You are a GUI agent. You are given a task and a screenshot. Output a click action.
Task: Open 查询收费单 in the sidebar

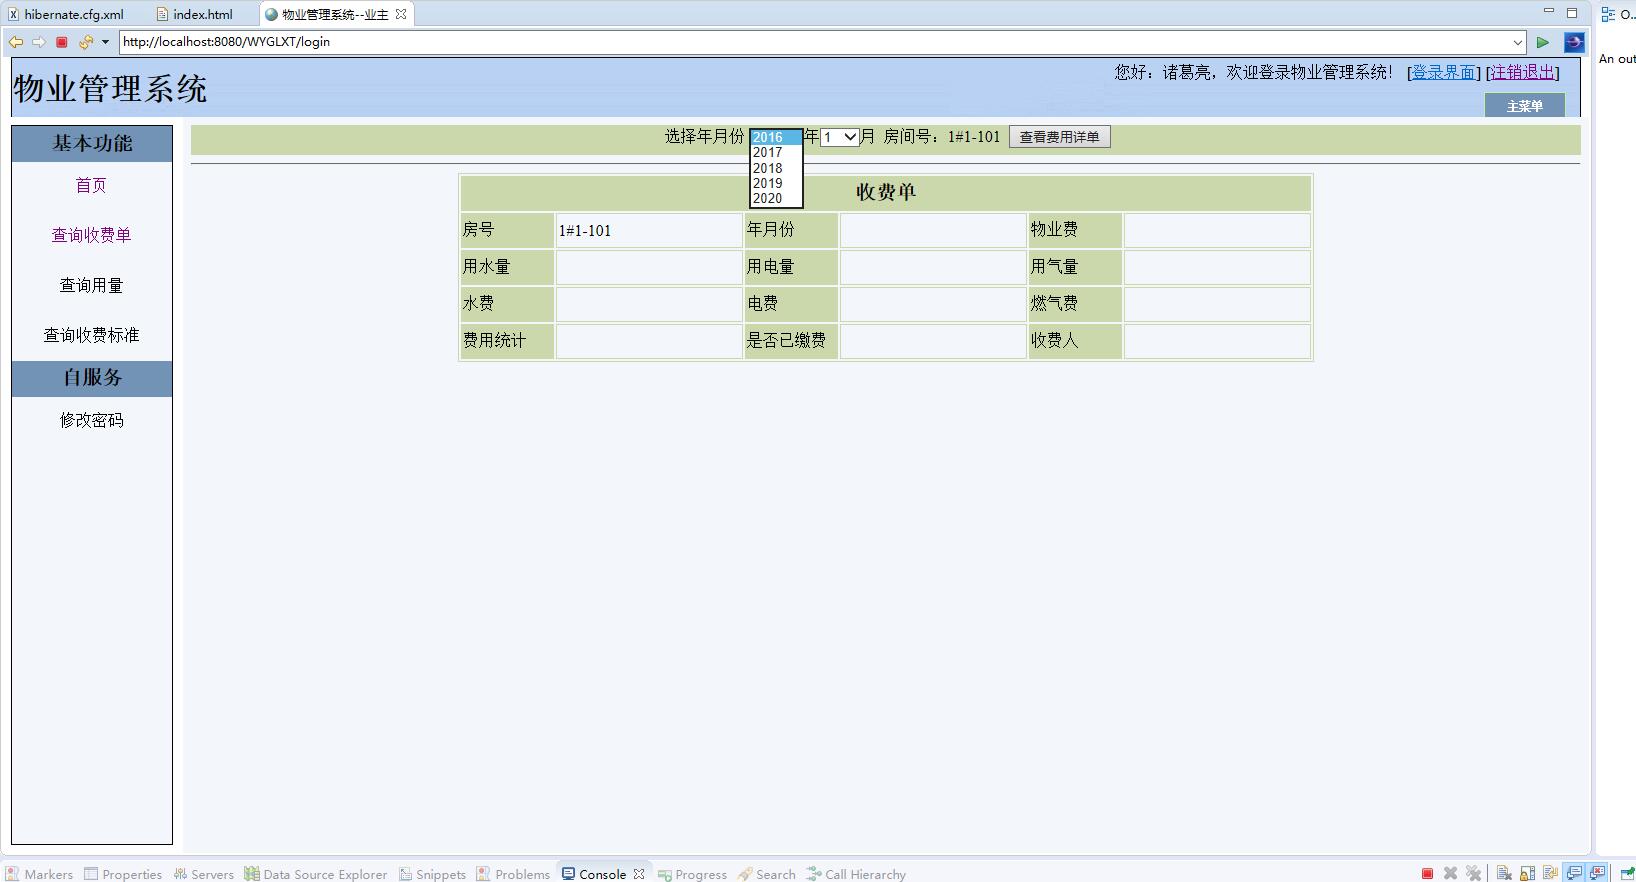pyautogui.click(x=91, y=235)
